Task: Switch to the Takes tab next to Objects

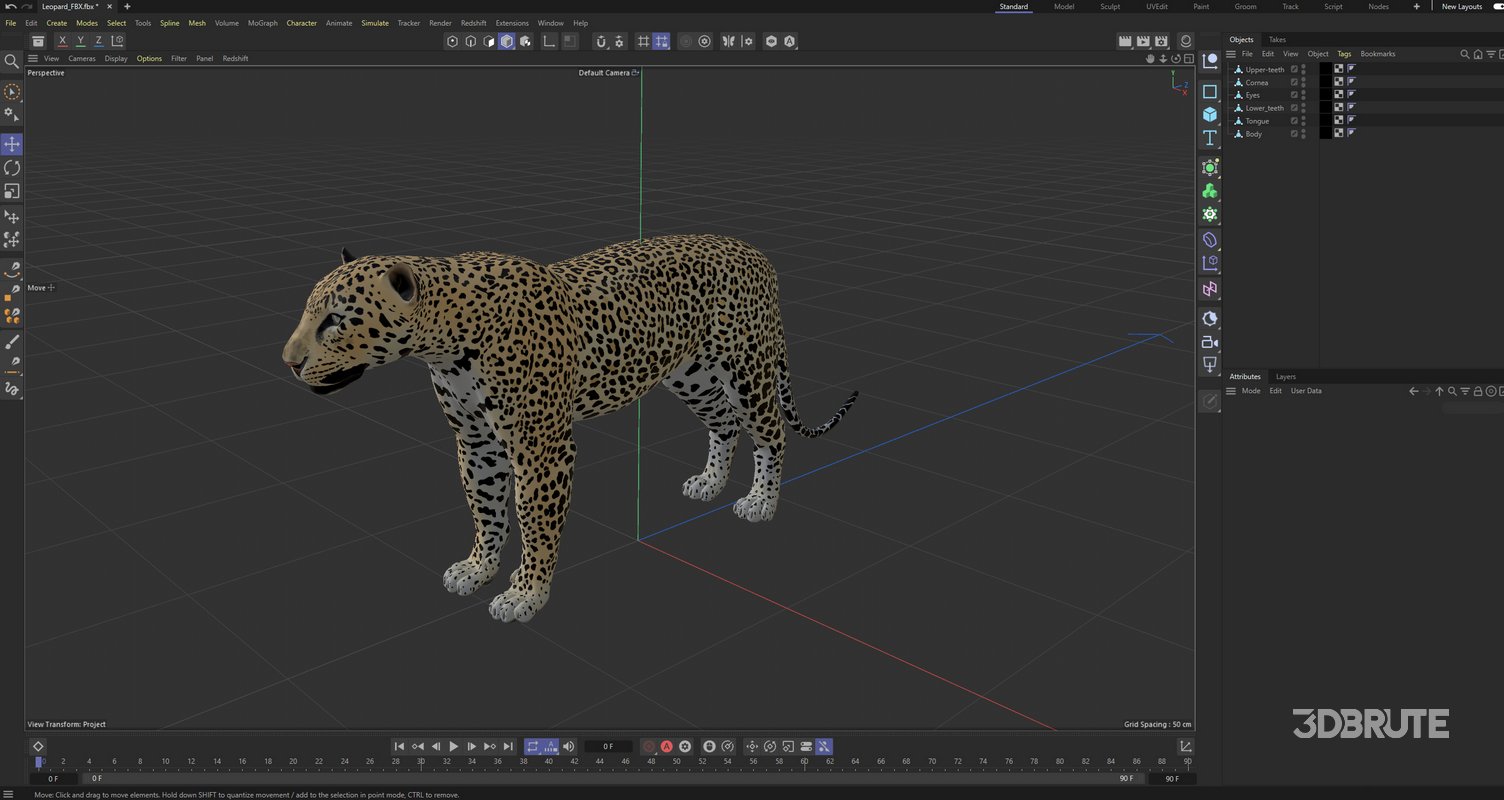Action: [1277, 39]
